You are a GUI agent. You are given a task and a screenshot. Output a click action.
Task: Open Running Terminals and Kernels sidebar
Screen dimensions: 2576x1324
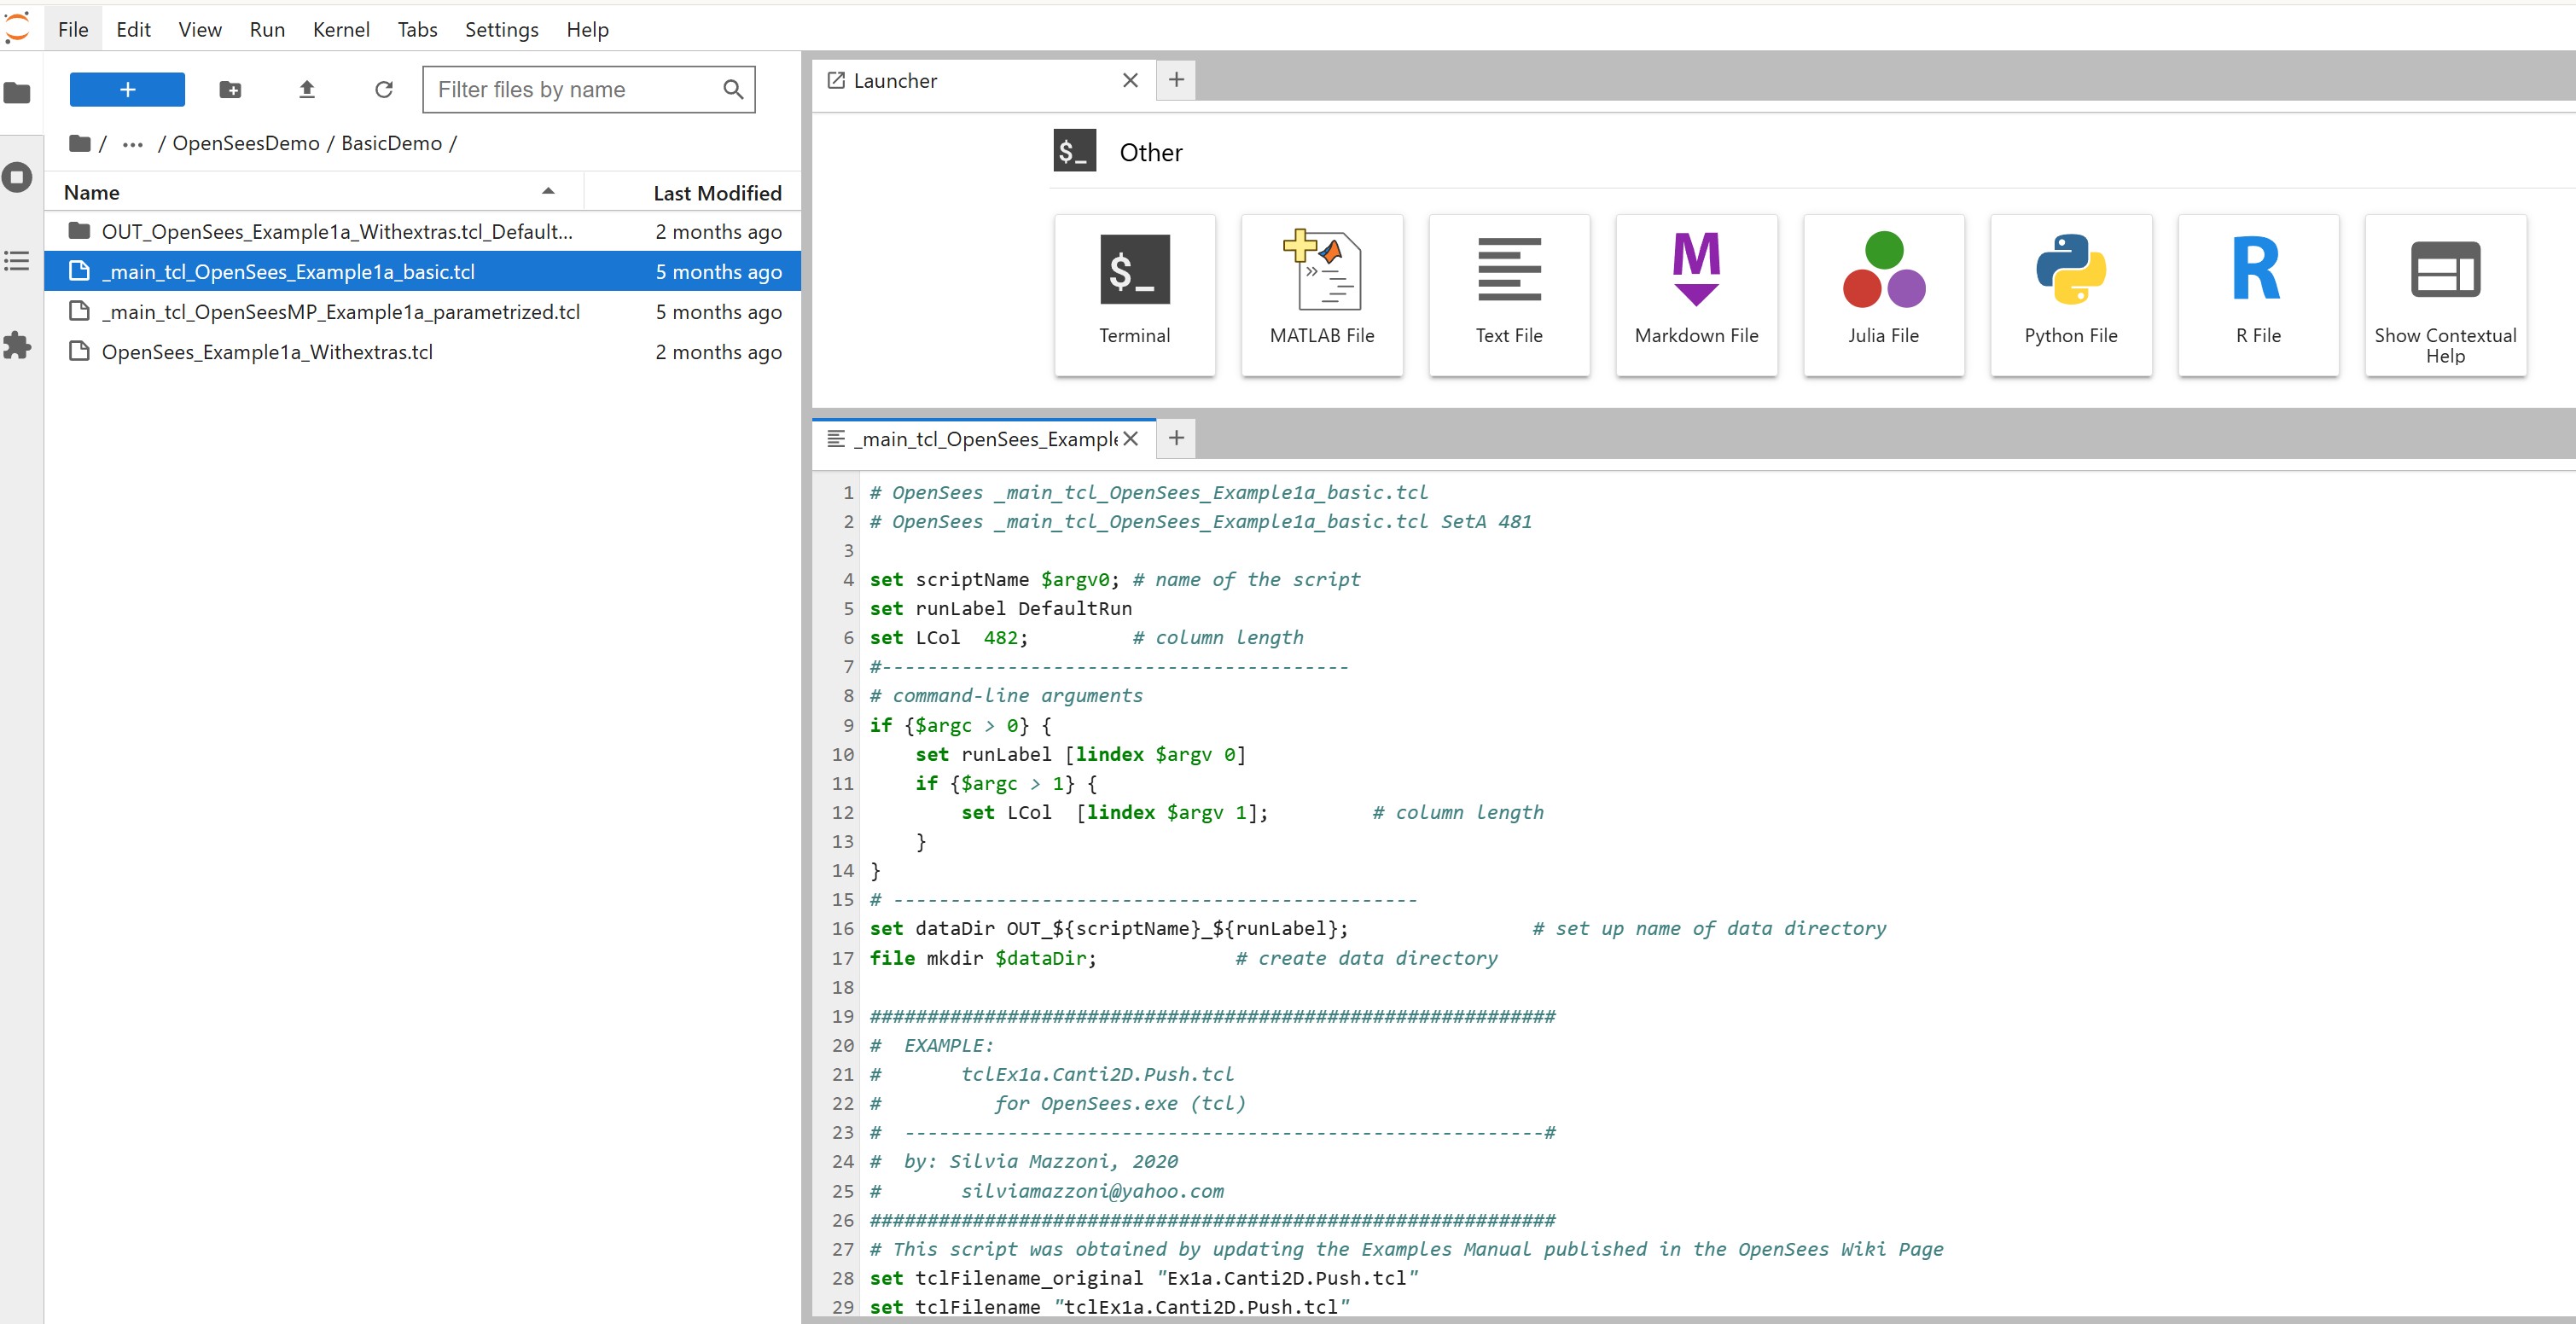17,178
